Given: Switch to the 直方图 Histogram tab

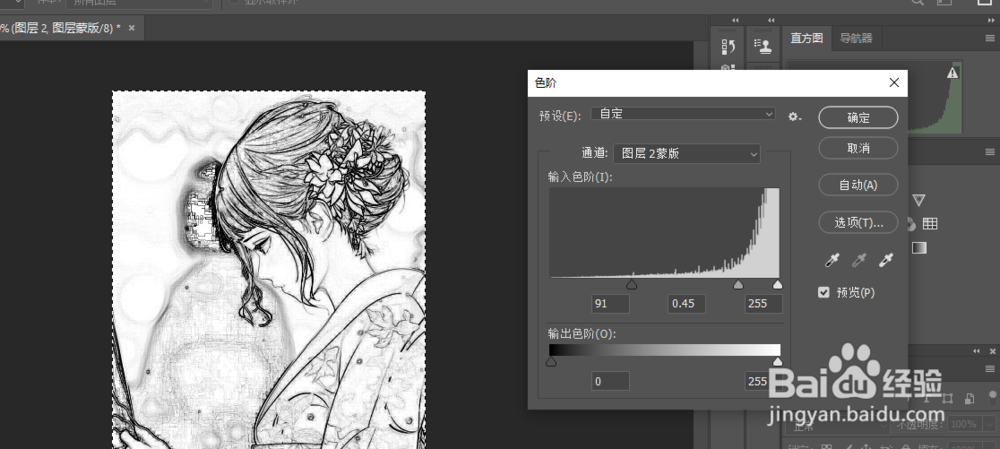Looking at the screenshot, I should click(x=807, y=38).
